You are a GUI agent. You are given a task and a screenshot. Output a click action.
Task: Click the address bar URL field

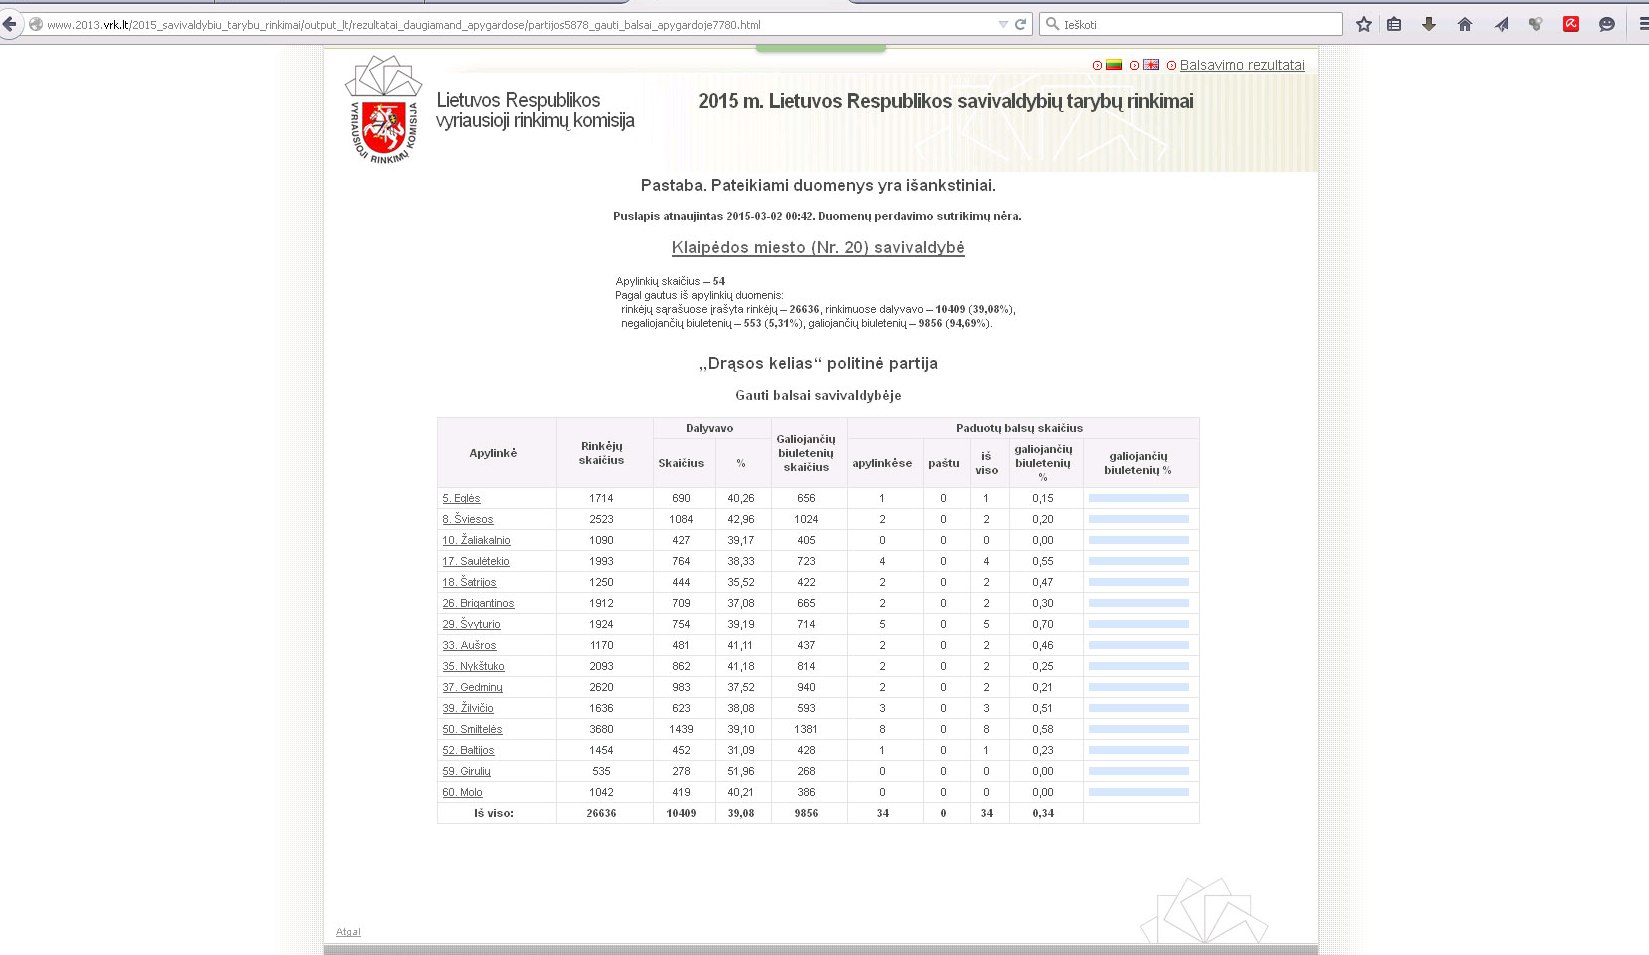point(500,24)
